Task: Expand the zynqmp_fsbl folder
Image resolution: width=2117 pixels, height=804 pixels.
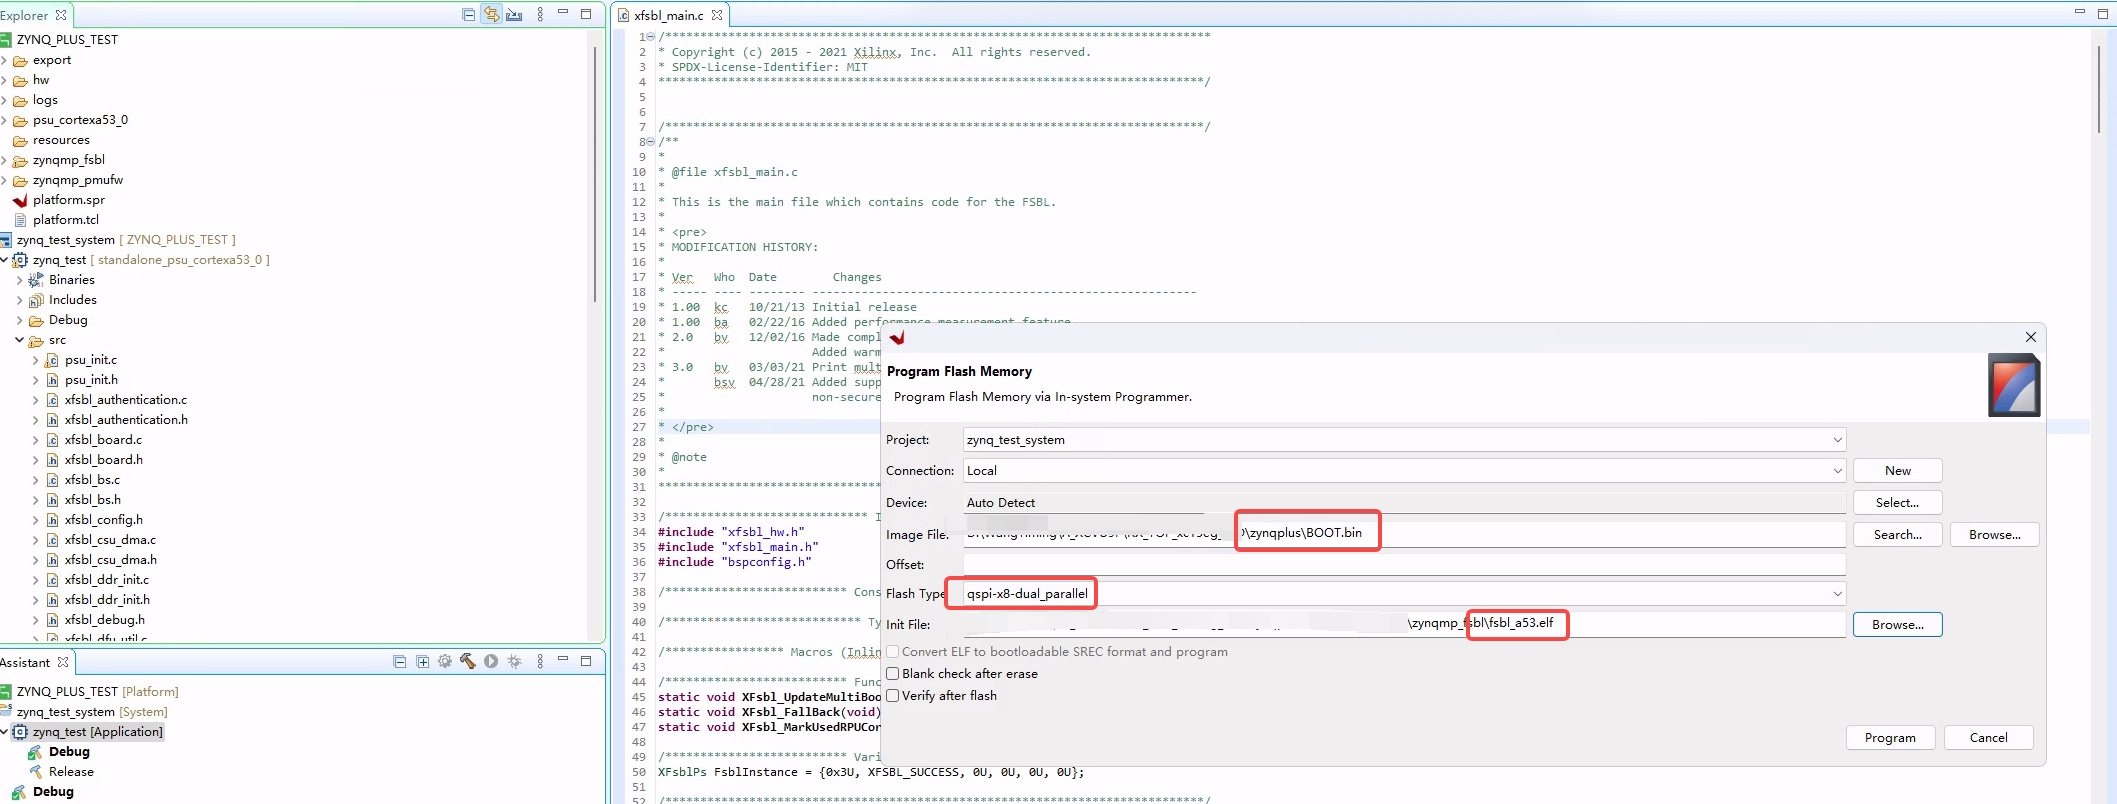Action: 4,160
